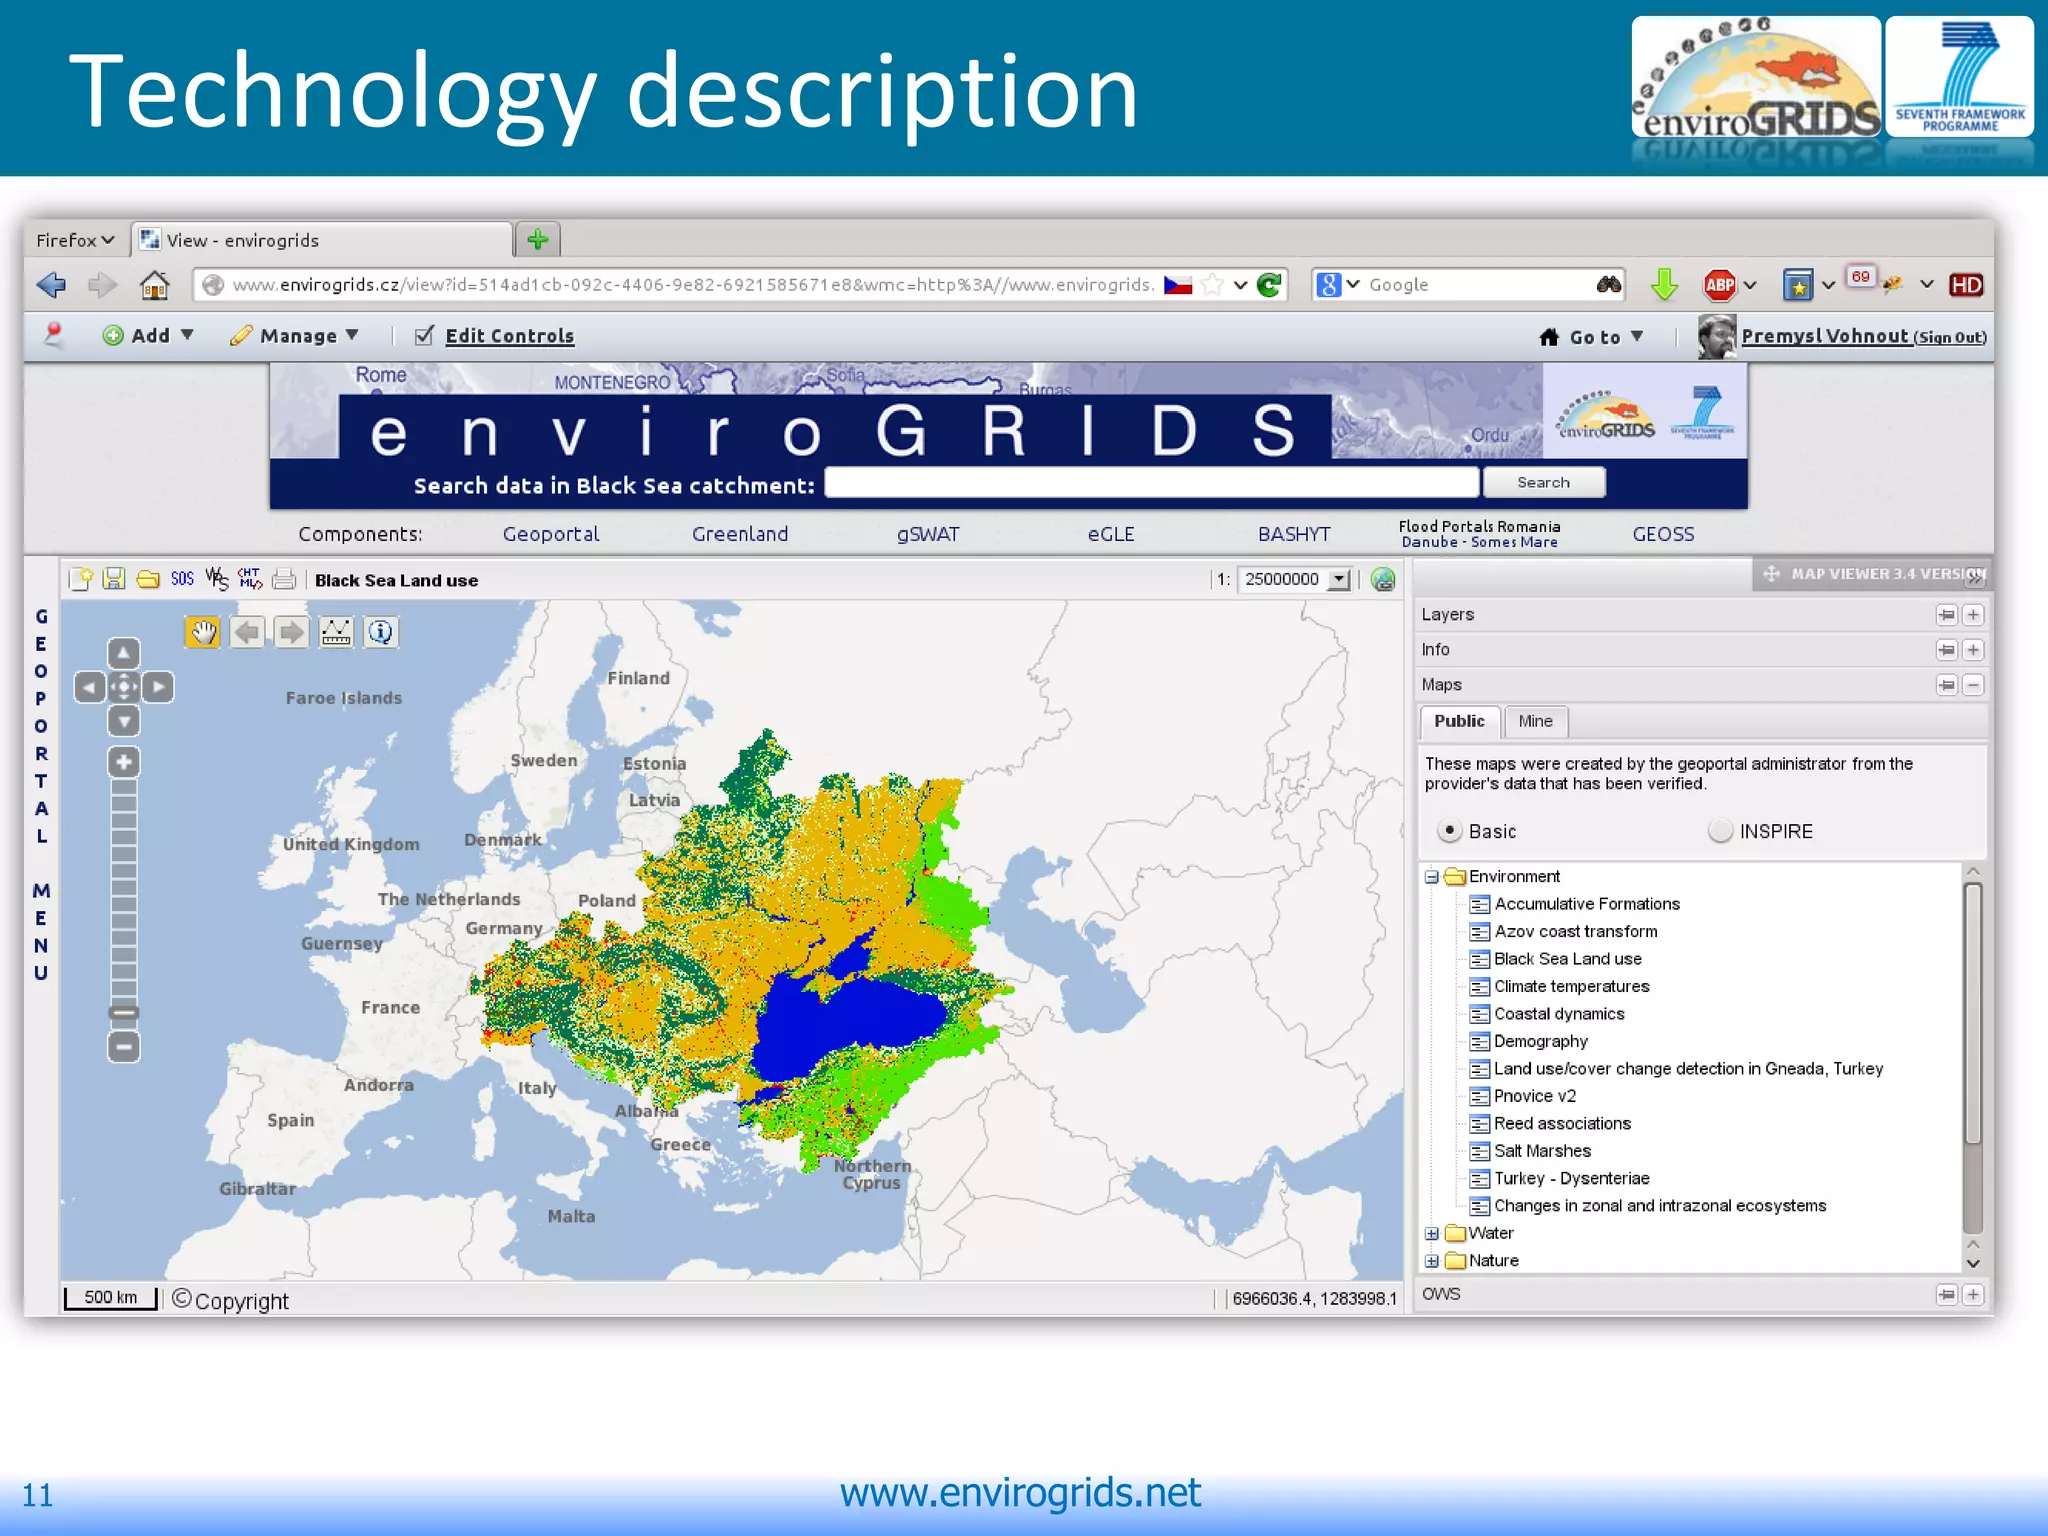
Task: Open the Add dropdown menu
Action: coord(148,335)
